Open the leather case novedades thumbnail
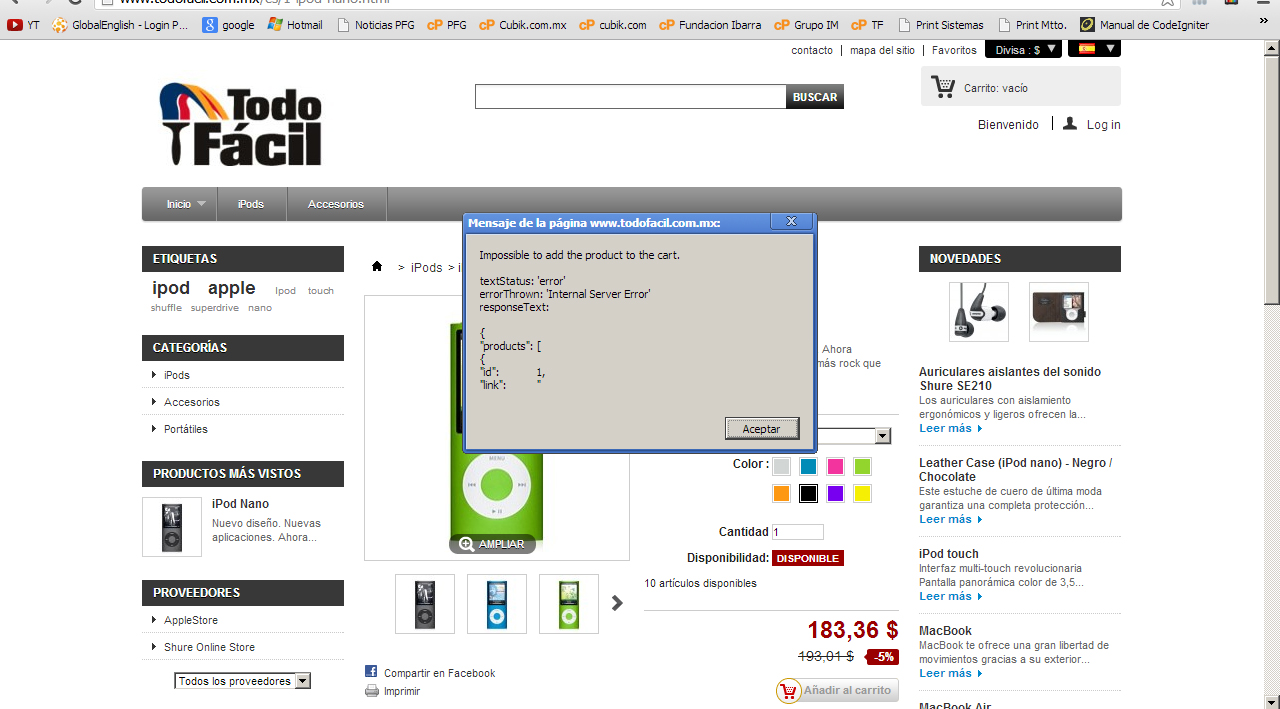The image size is (1280, 709). [x=1059, y=312]
